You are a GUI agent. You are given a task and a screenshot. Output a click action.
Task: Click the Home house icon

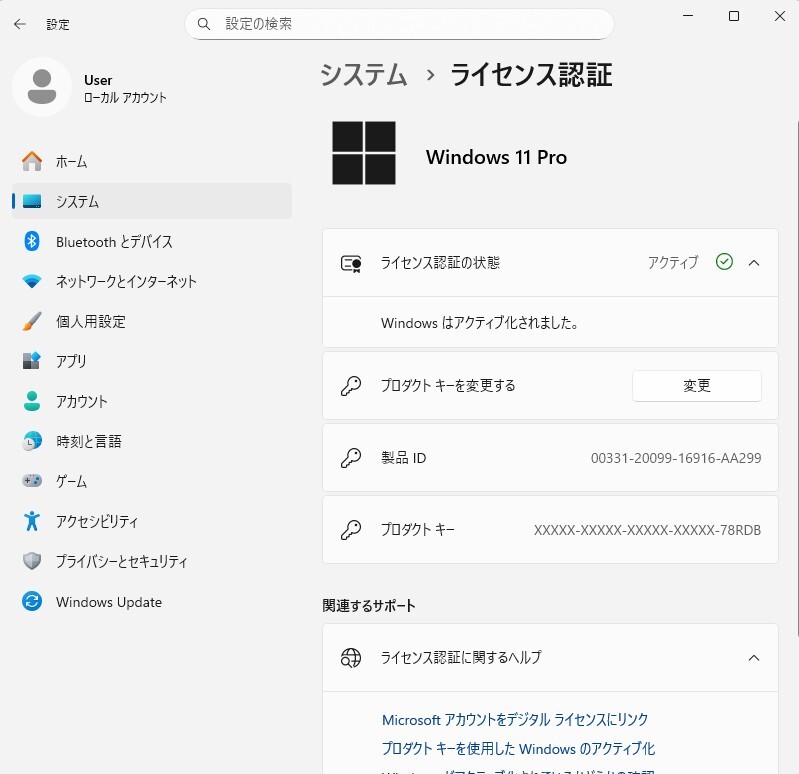point(32,162)
